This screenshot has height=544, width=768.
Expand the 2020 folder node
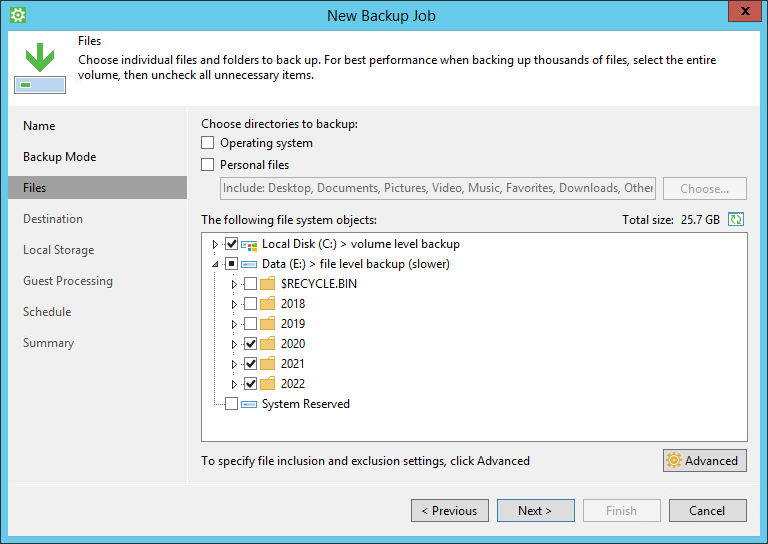pos(234,344)
